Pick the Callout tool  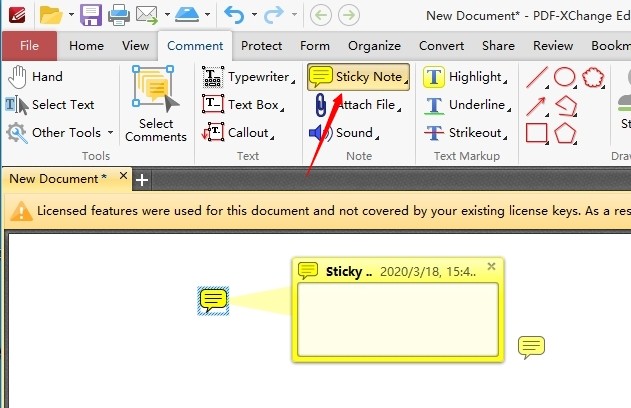(x=237, y=132)
